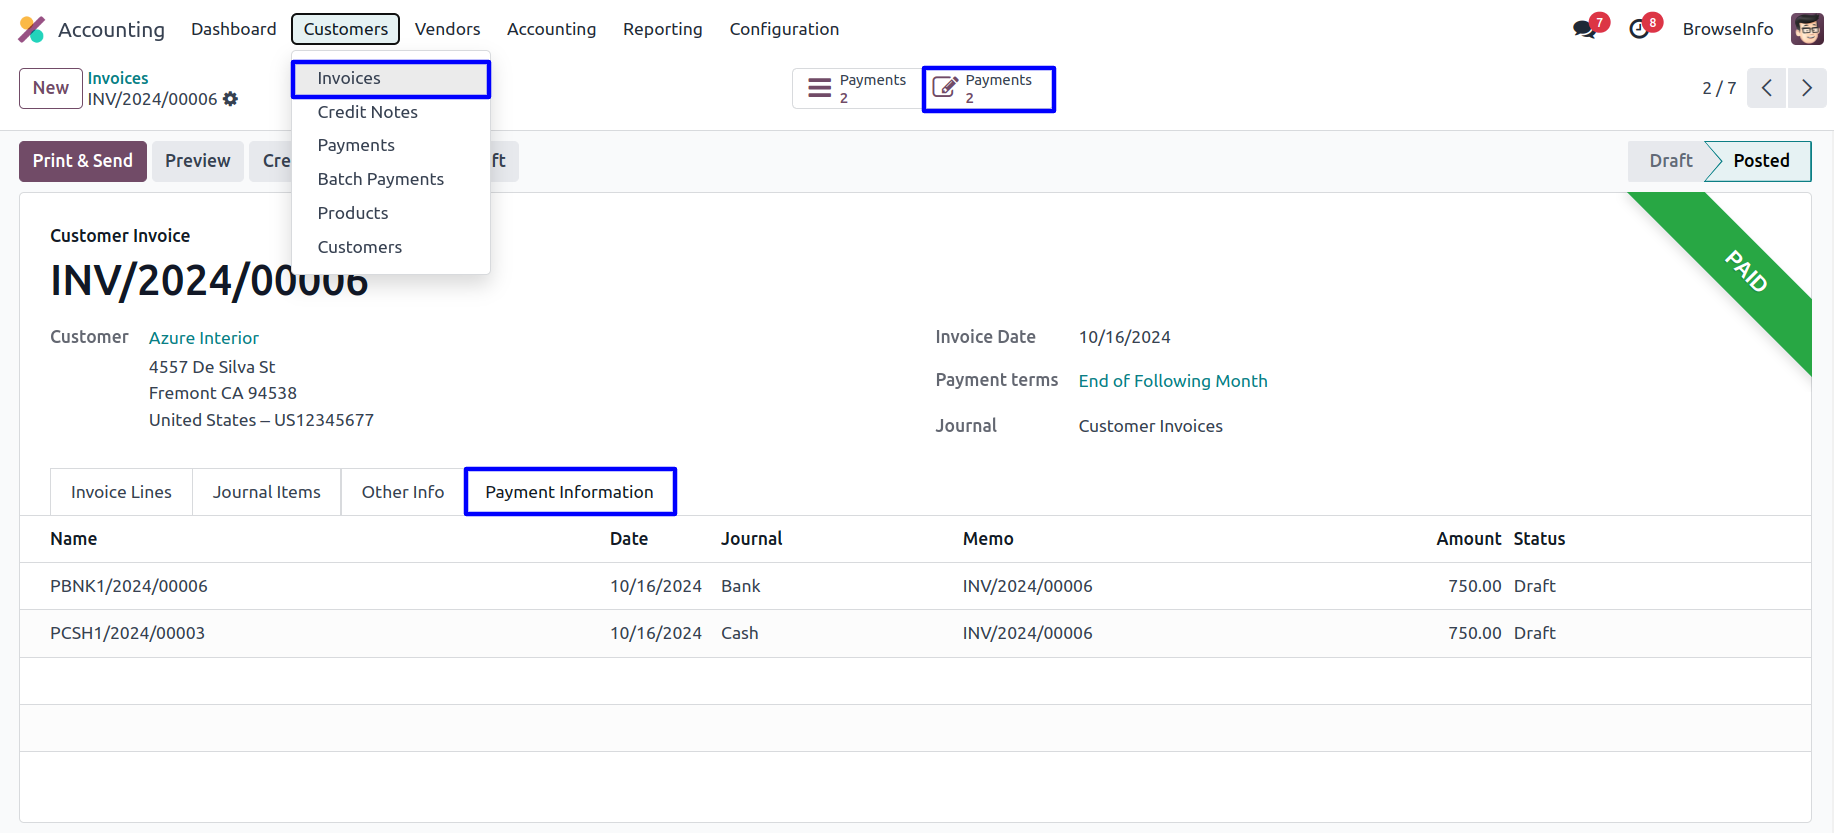Switch to the Invoice Lines tab
Screen dimensions: 1834x833
121,492
